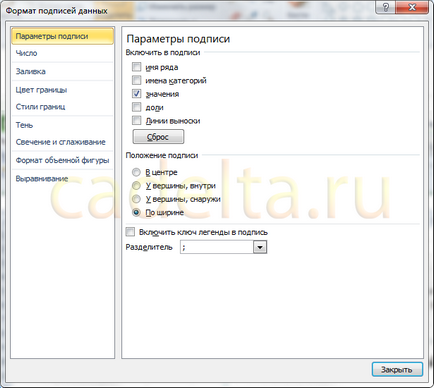Click the help question mark button

click(x=385, y=7)
